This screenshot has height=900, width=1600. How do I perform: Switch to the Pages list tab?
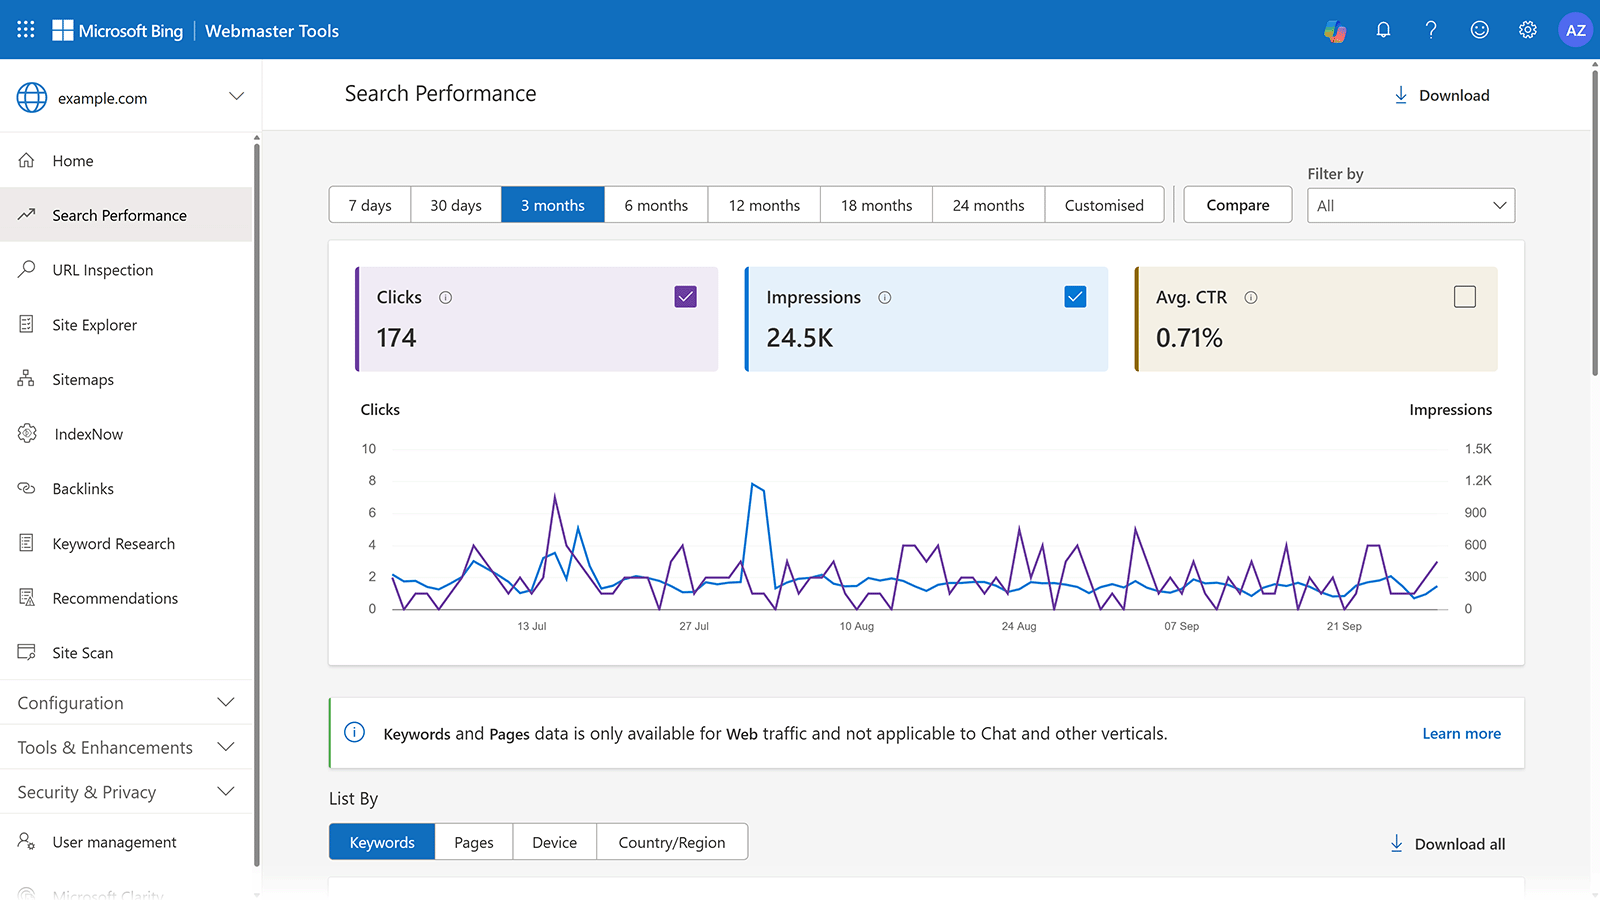(x=473, y=841)
